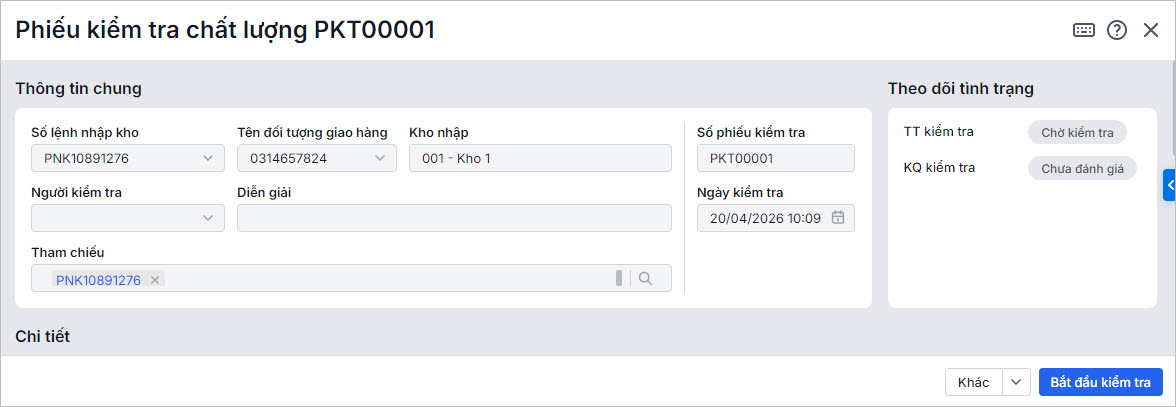
Task: Click Bắt đầu kiểm tra button
Action: 1100,382
